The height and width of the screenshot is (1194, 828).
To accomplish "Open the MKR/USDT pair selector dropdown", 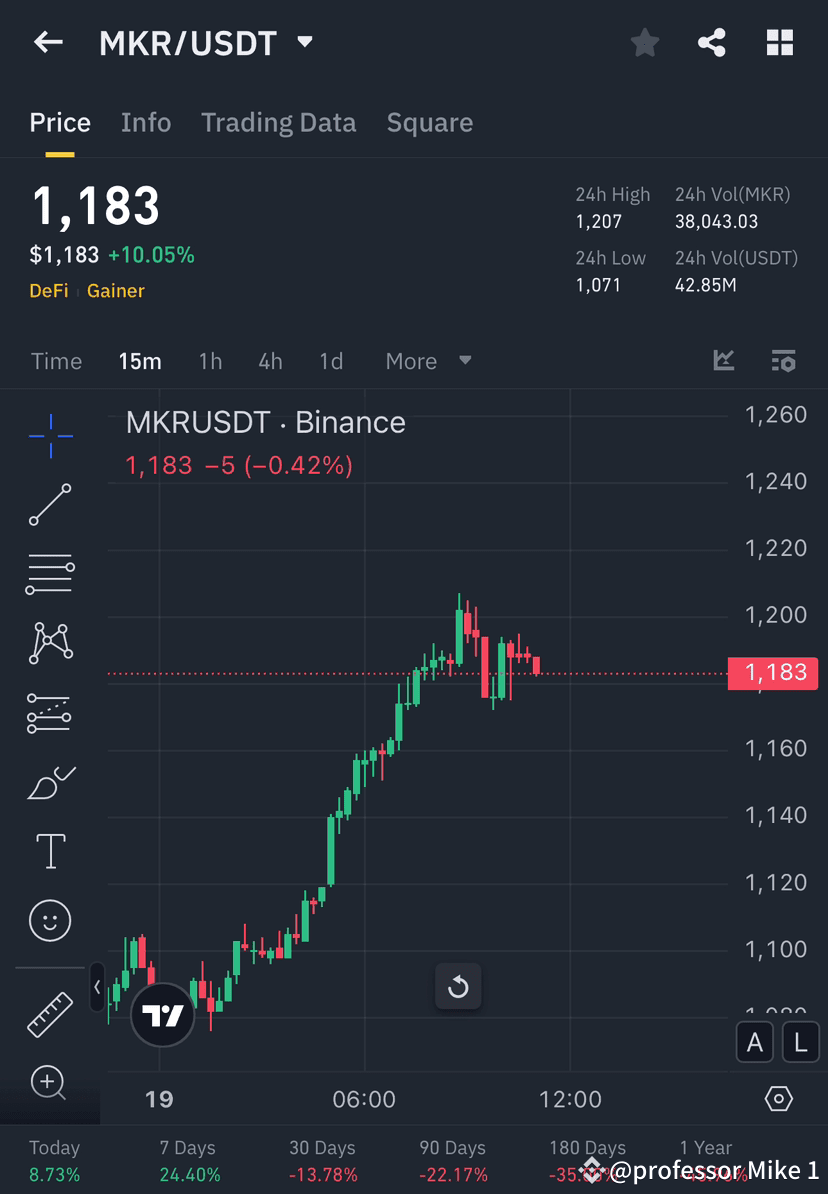I will (x=303, y=42).
